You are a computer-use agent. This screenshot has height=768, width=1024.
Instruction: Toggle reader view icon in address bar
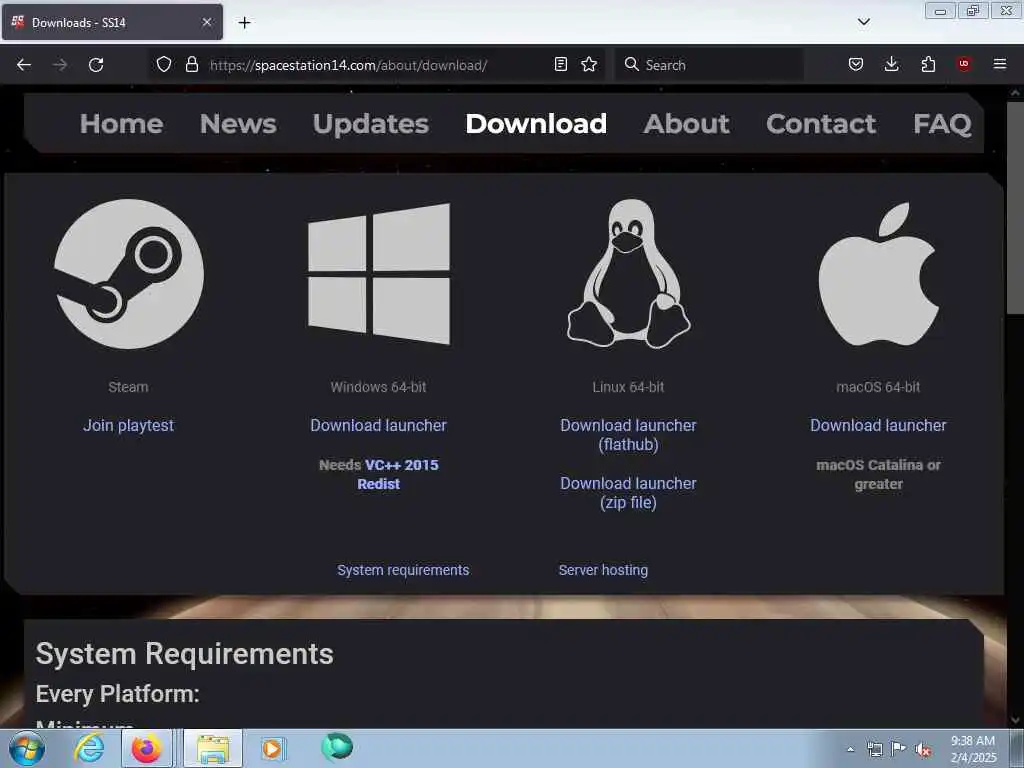560,64
